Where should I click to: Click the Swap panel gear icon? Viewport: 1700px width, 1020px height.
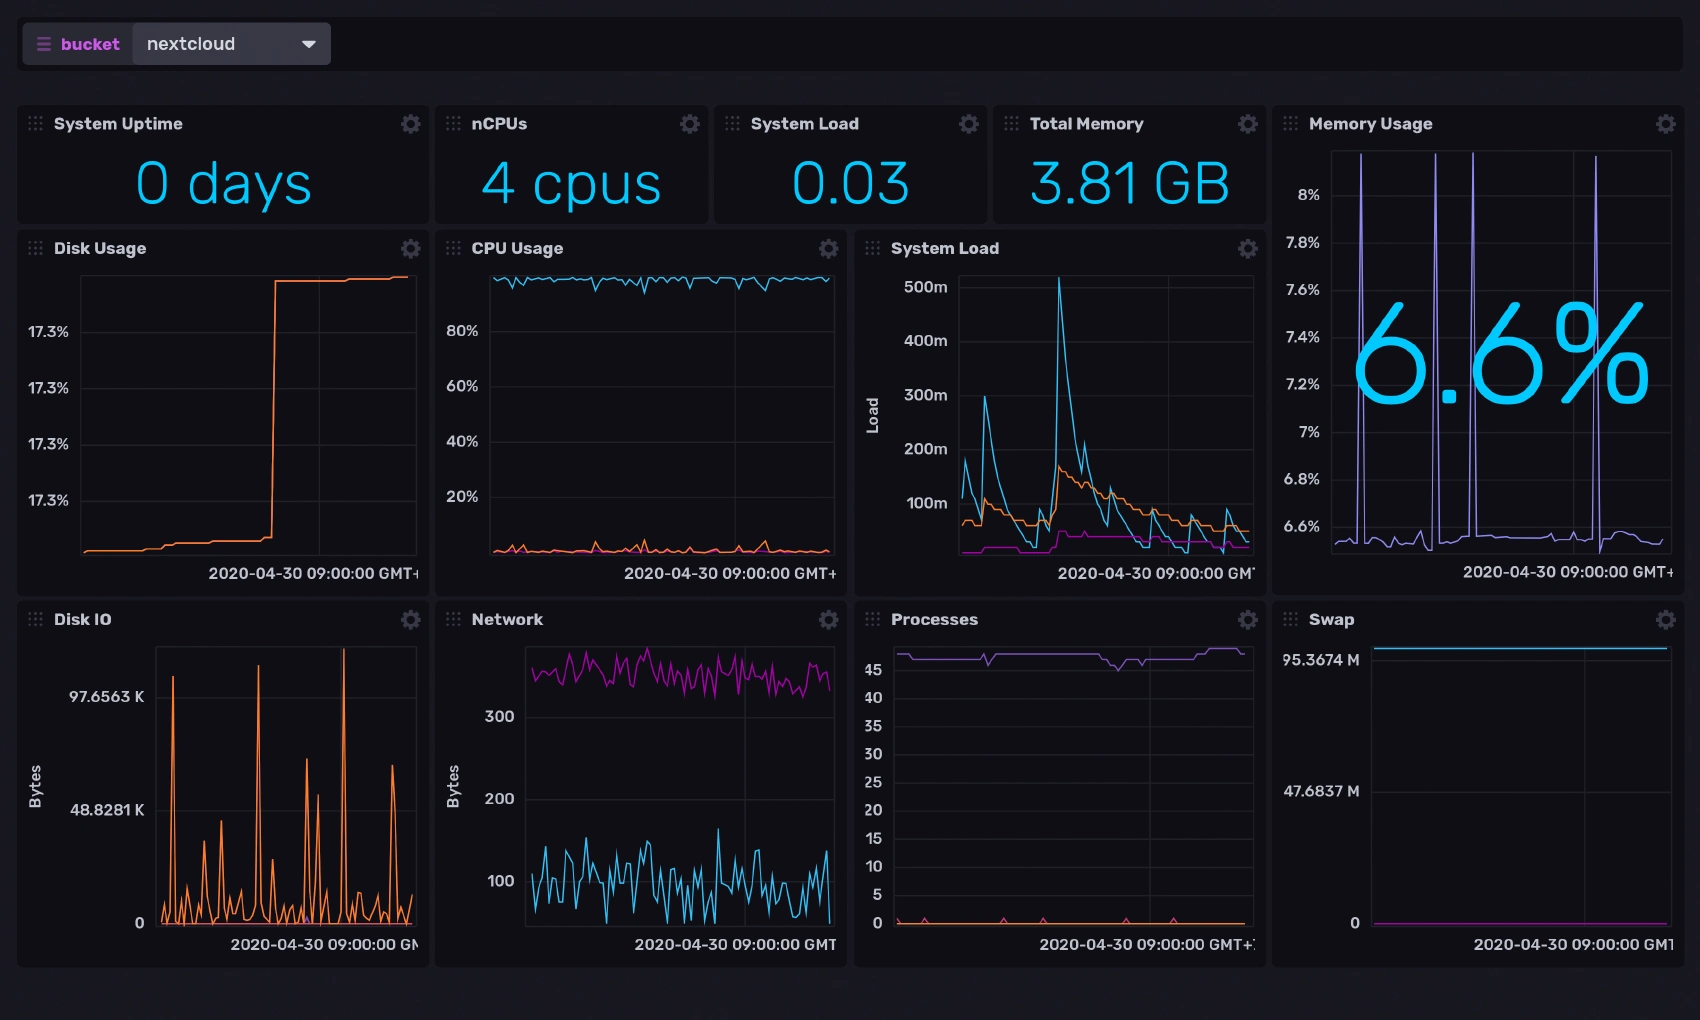pyautogui.click(x=1665, y=620)
